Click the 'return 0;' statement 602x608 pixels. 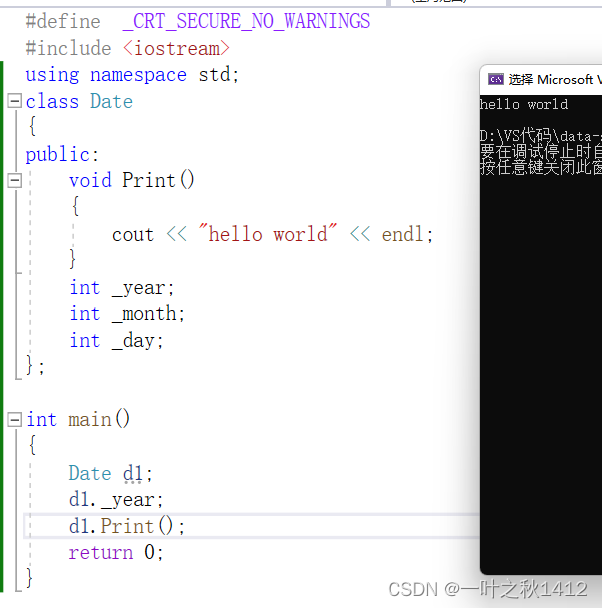116,552
